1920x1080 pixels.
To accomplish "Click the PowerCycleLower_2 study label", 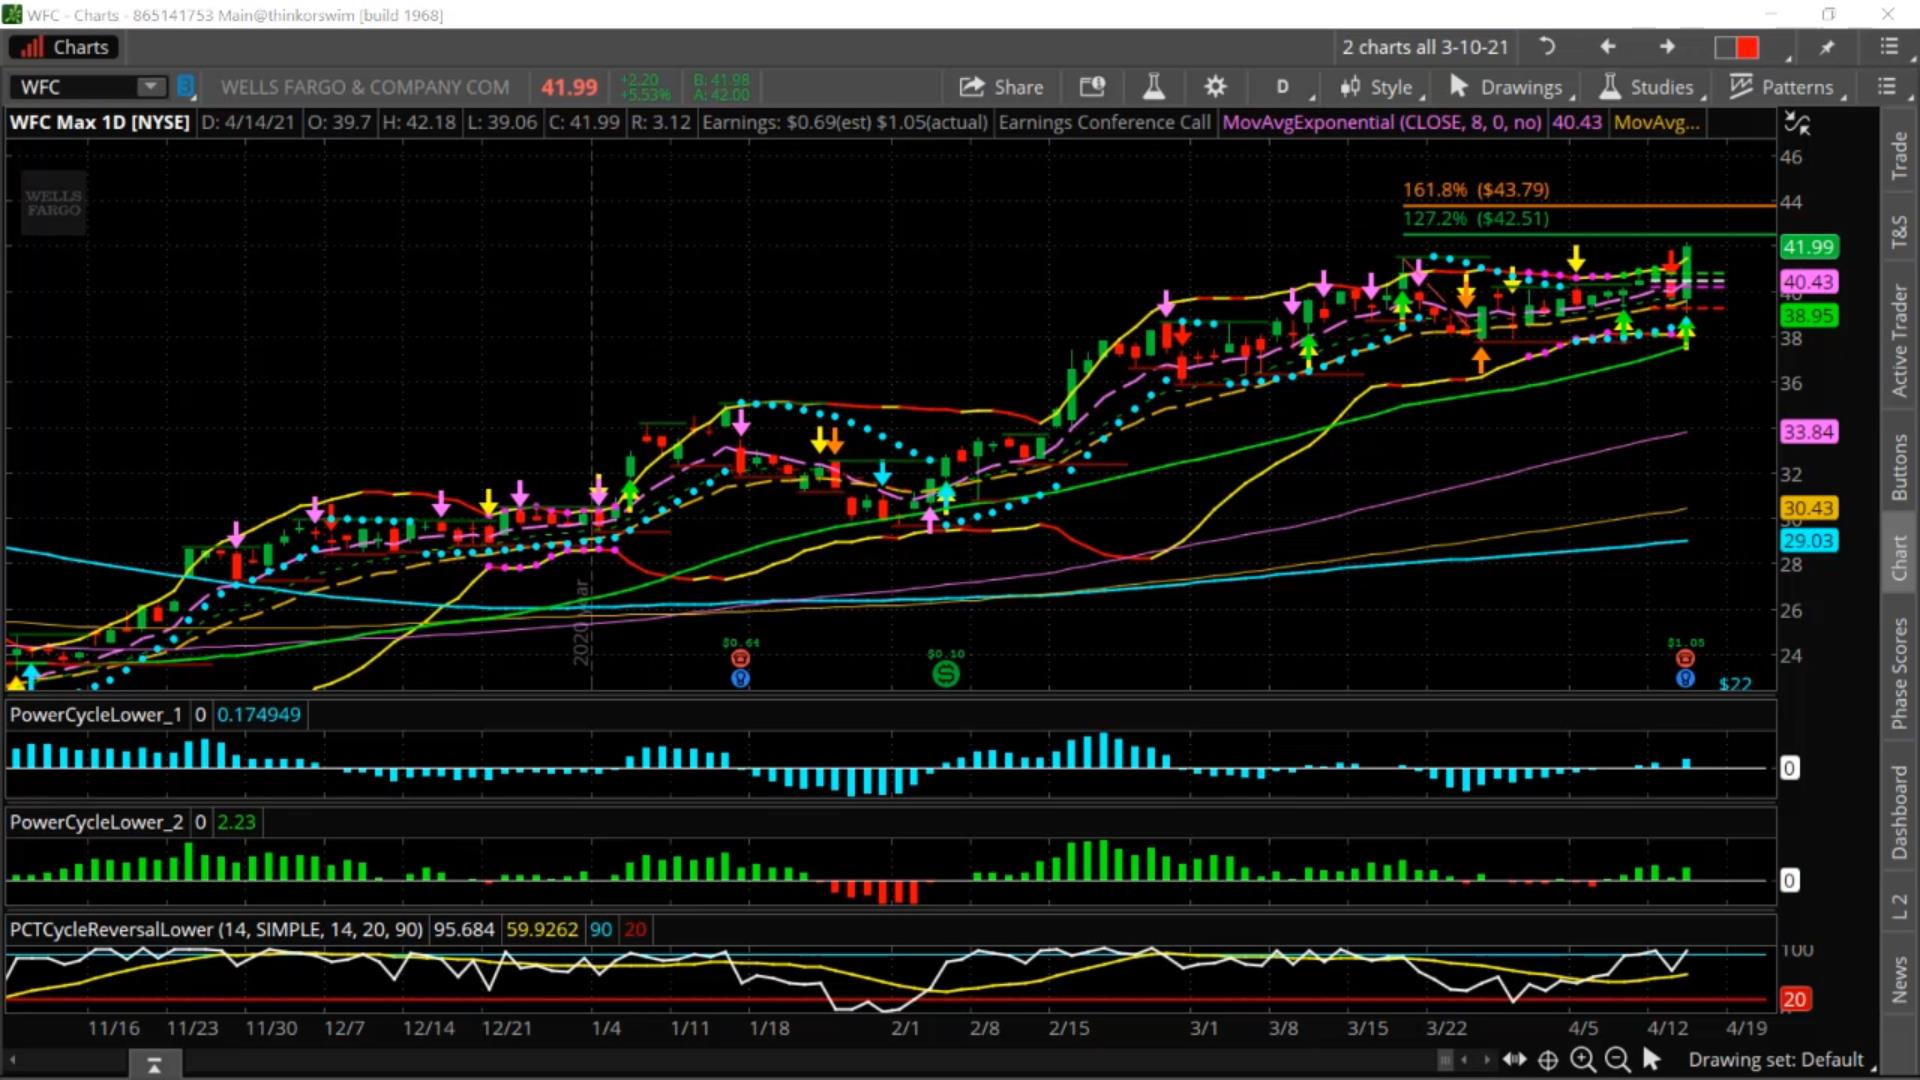I will pos(96,821).
